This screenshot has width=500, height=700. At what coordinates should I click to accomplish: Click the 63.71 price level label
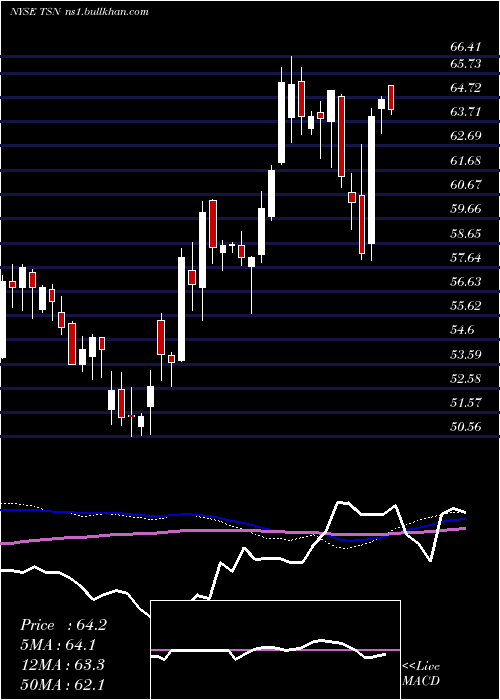[x=465, y=112]
